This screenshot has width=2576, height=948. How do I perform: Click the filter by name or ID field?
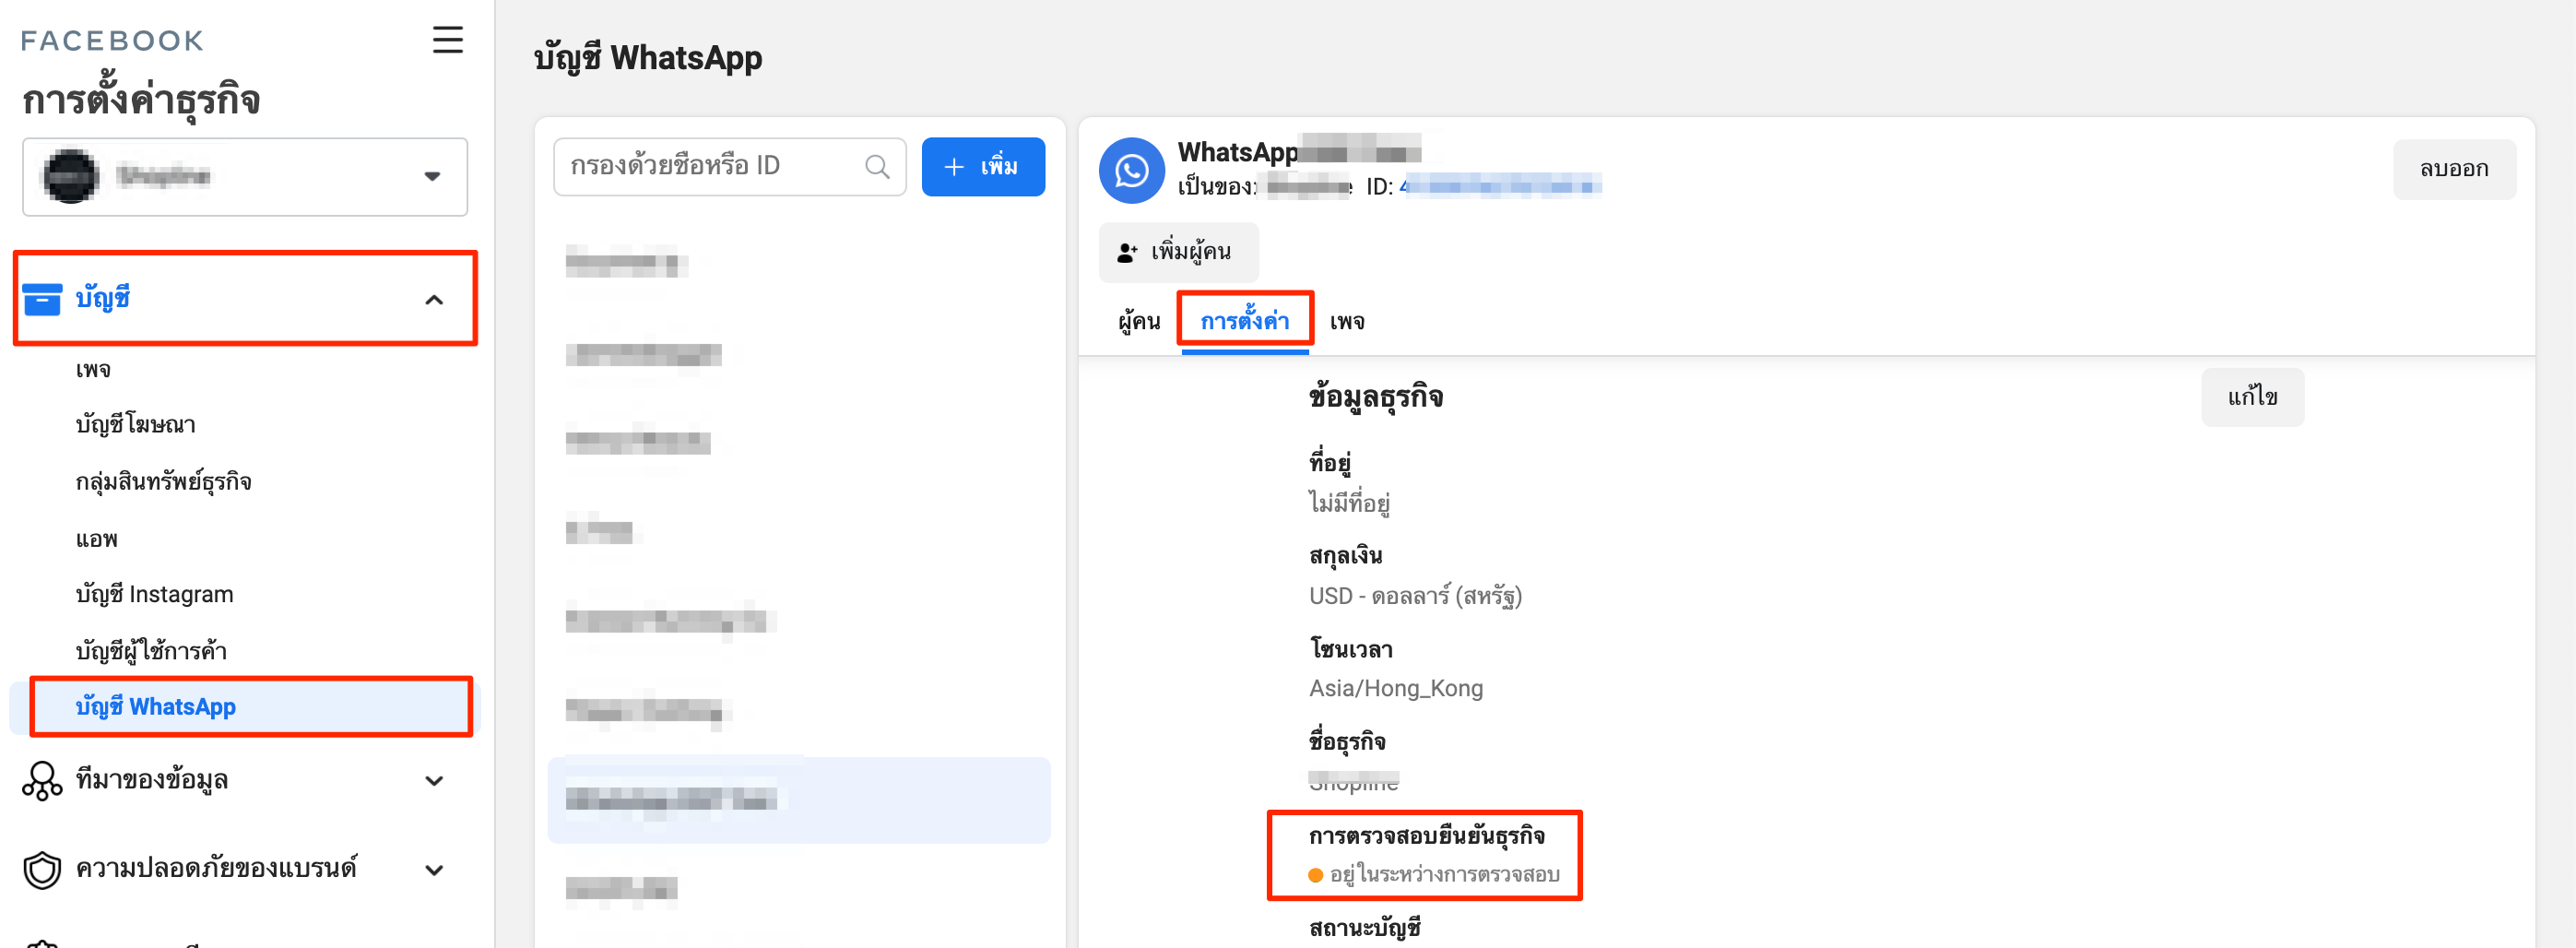(729, 166)
